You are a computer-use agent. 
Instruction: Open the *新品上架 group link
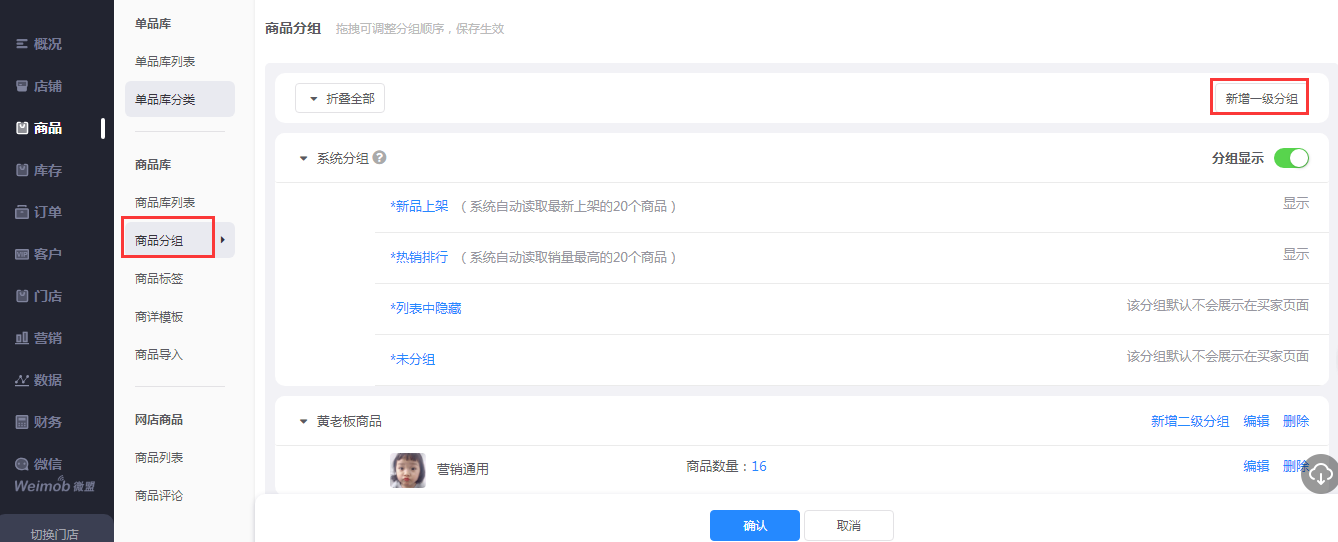[419, 206]
